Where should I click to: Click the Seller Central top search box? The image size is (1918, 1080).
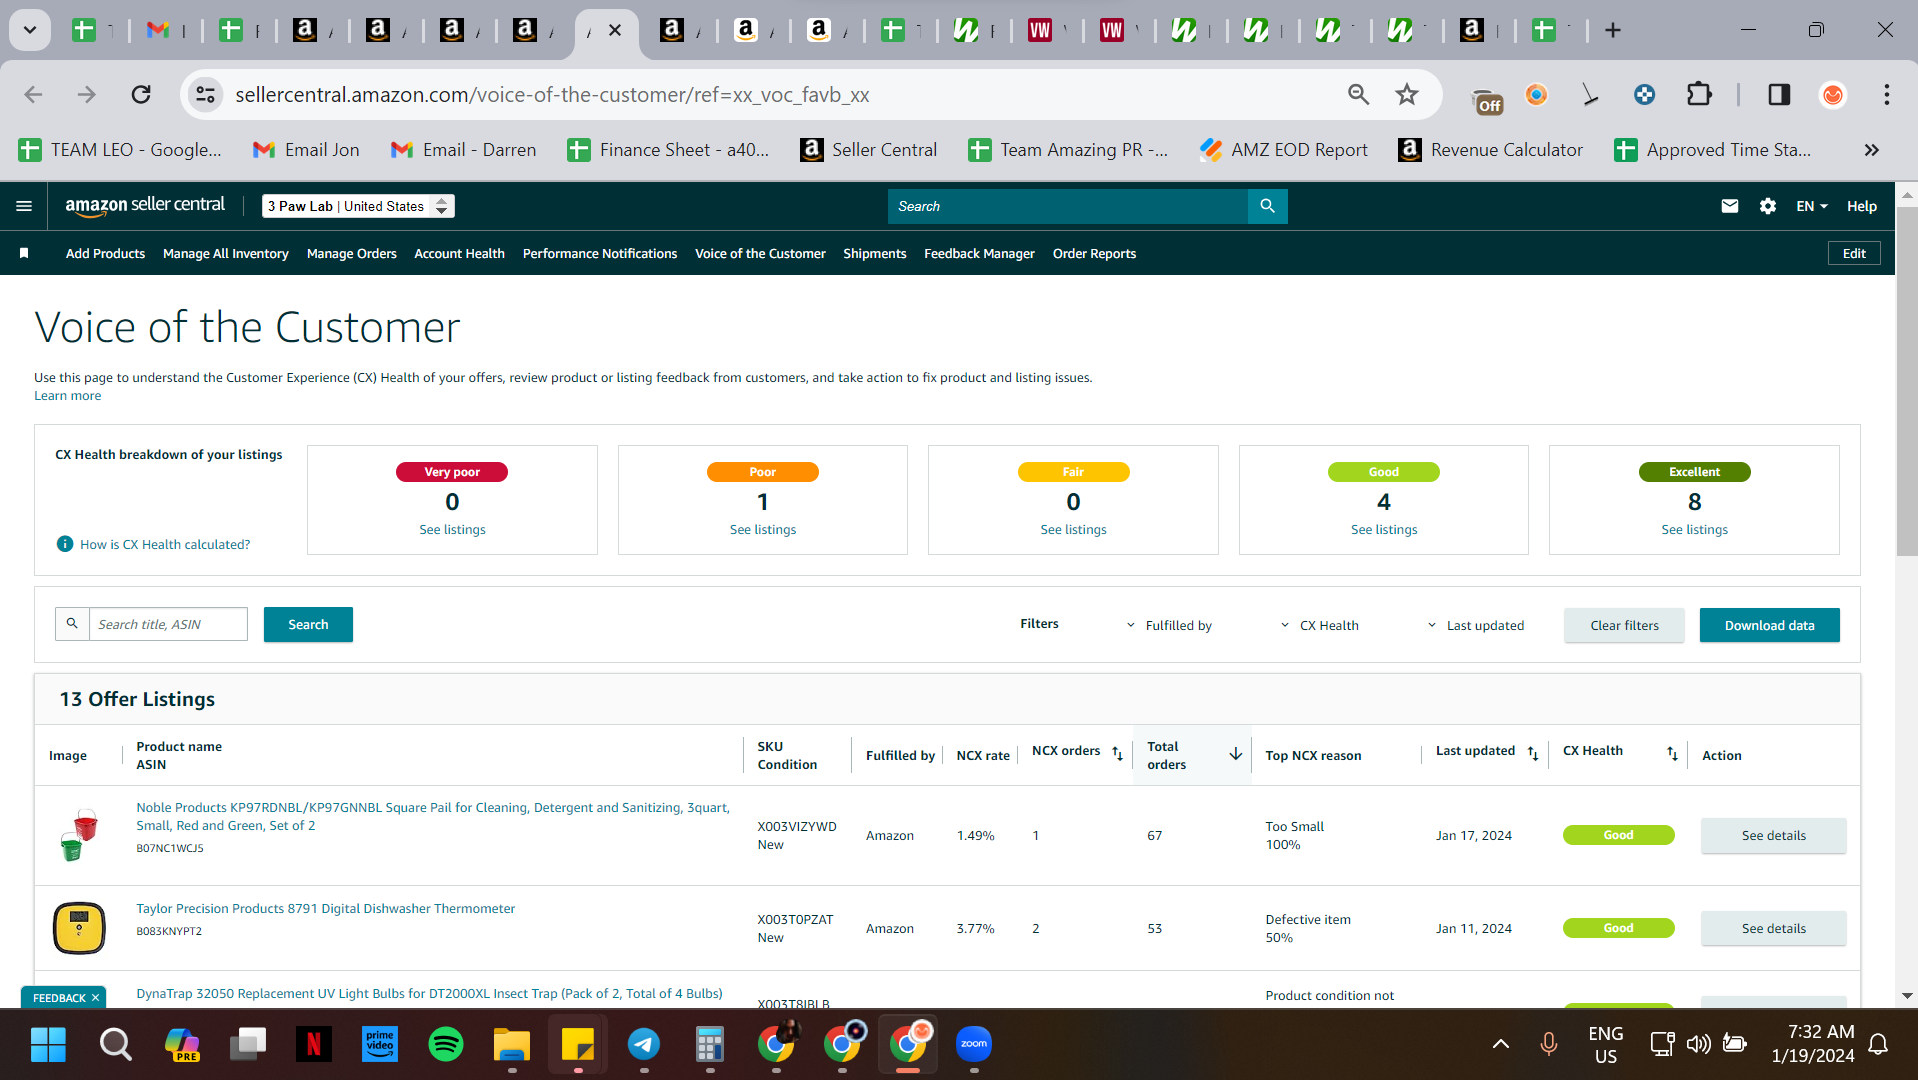click(1068, 206)
